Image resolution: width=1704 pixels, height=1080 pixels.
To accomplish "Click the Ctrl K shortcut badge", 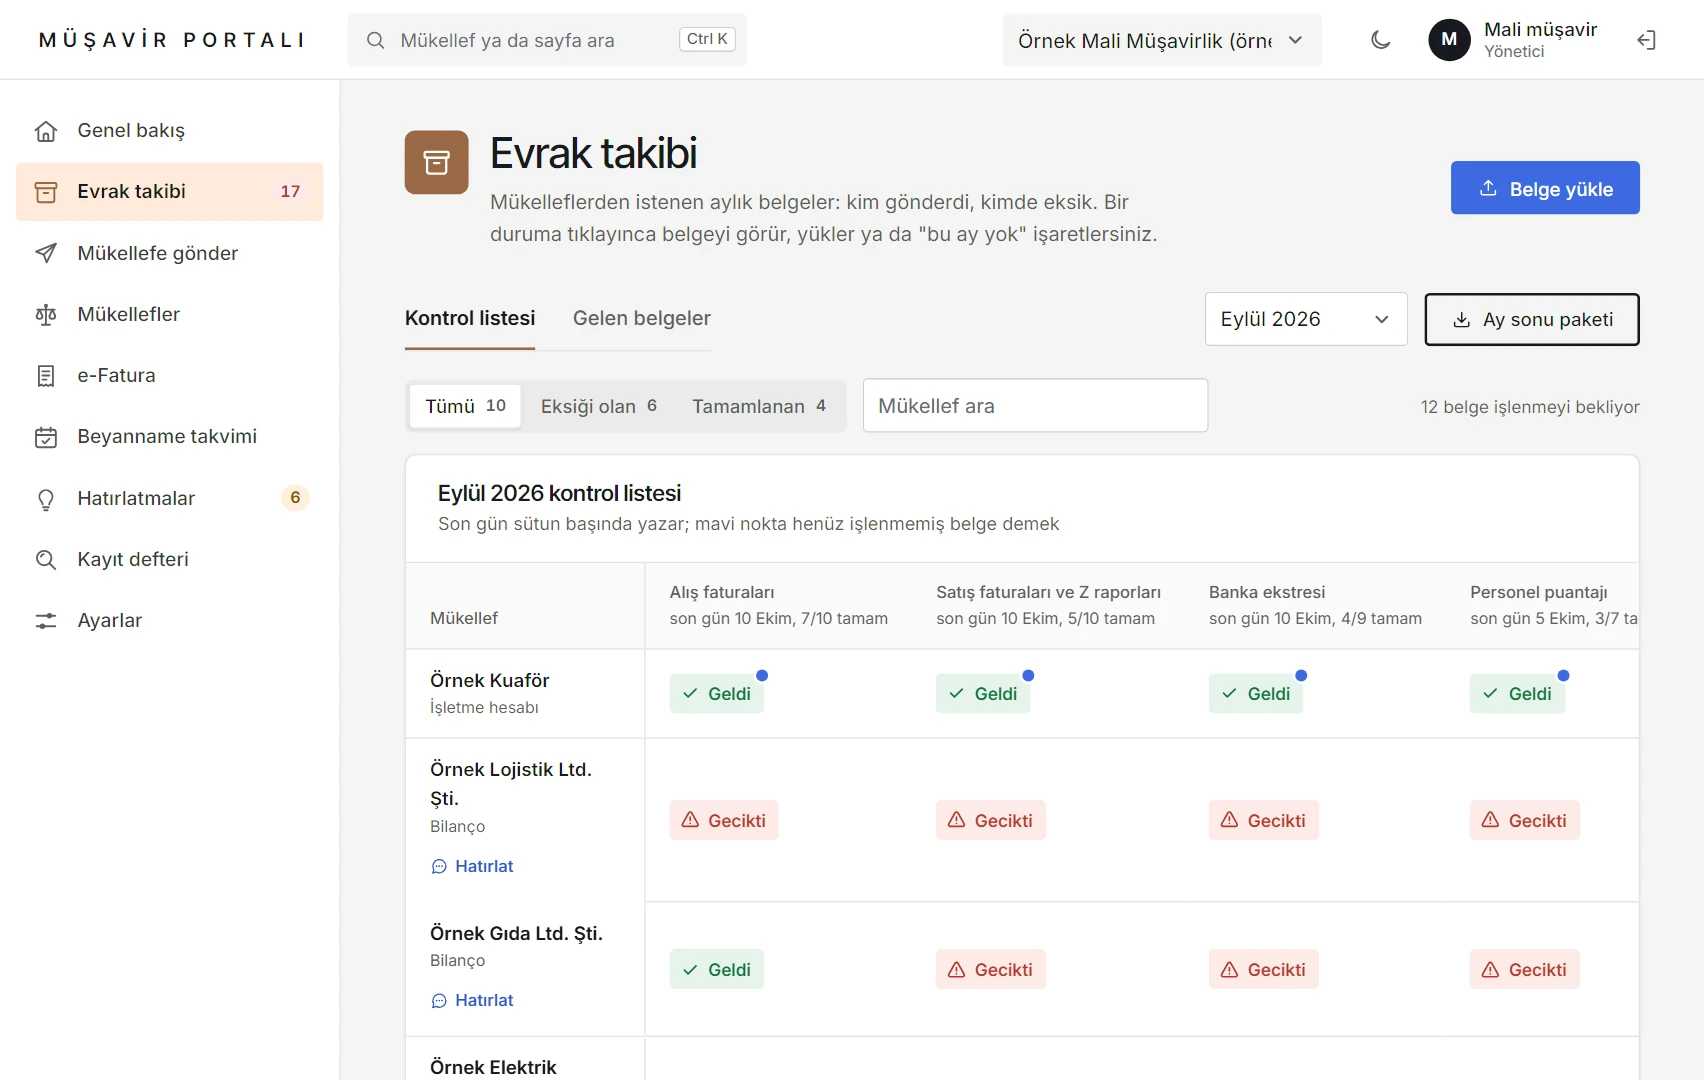I will [x=707, y=39].
